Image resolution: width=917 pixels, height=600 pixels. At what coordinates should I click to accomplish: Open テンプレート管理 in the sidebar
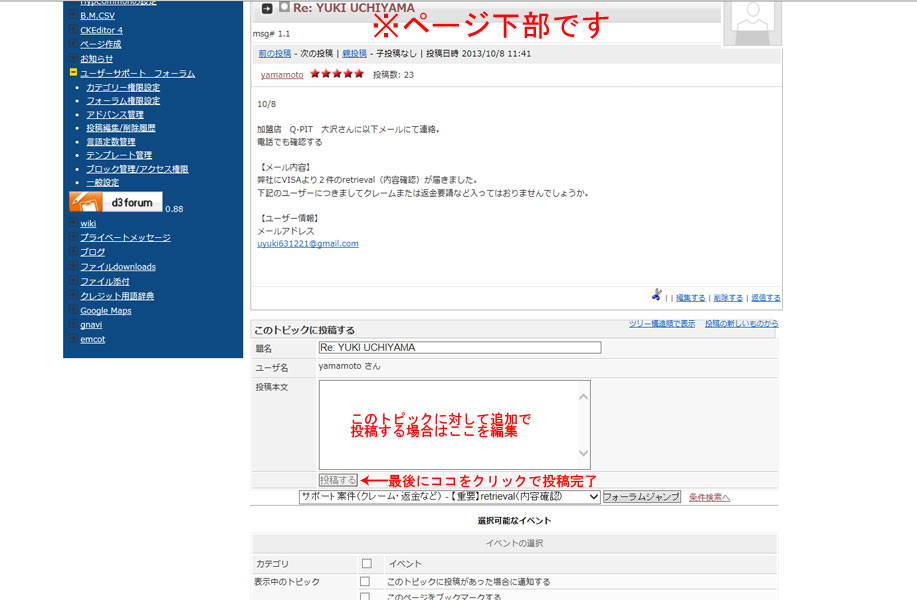(119, 155)
